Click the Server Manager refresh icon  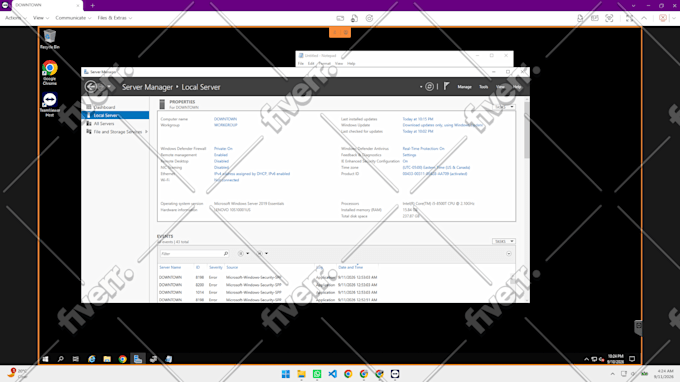[429, 87]
